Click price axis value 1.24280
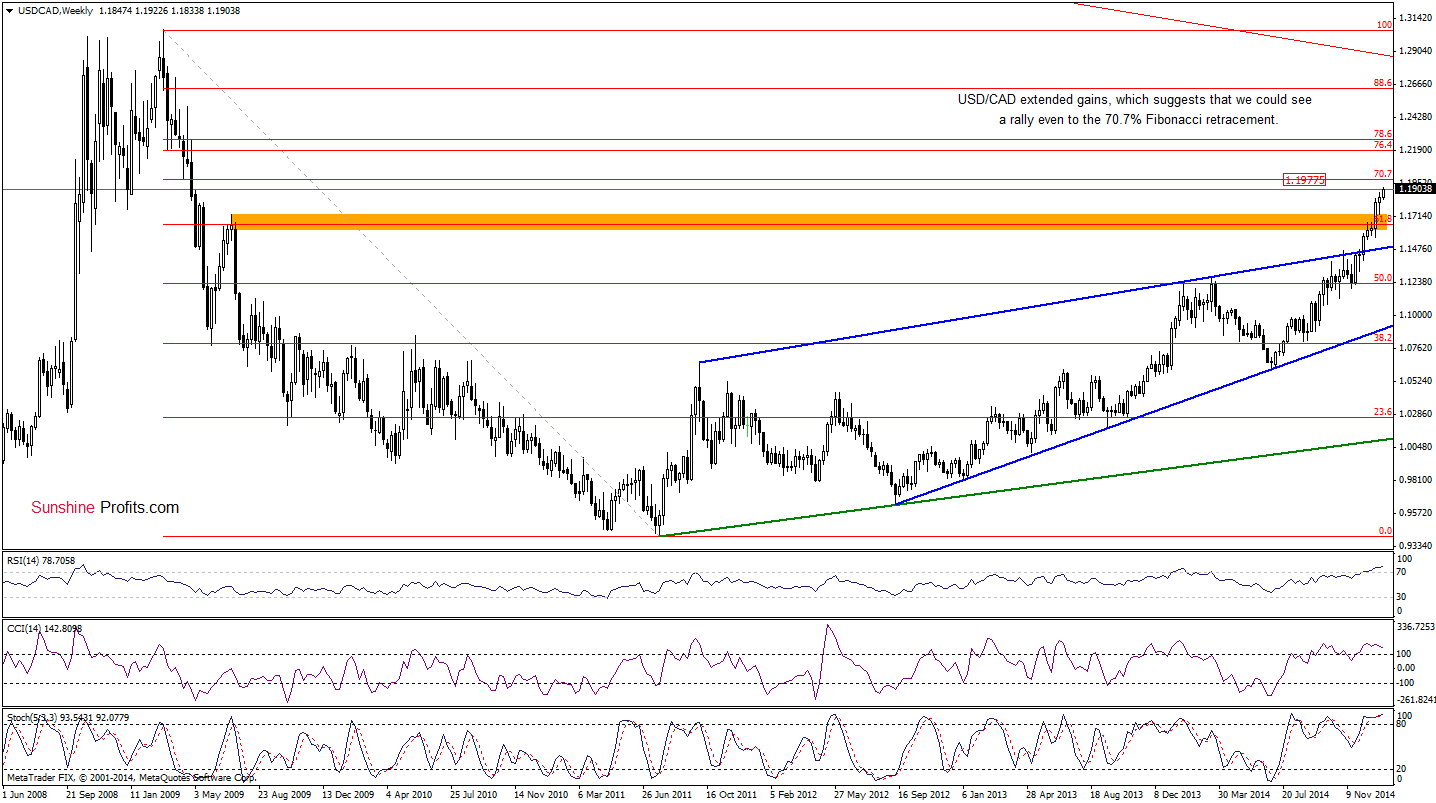Viewport: 1436px width, 803px height. coord(1416,117)
